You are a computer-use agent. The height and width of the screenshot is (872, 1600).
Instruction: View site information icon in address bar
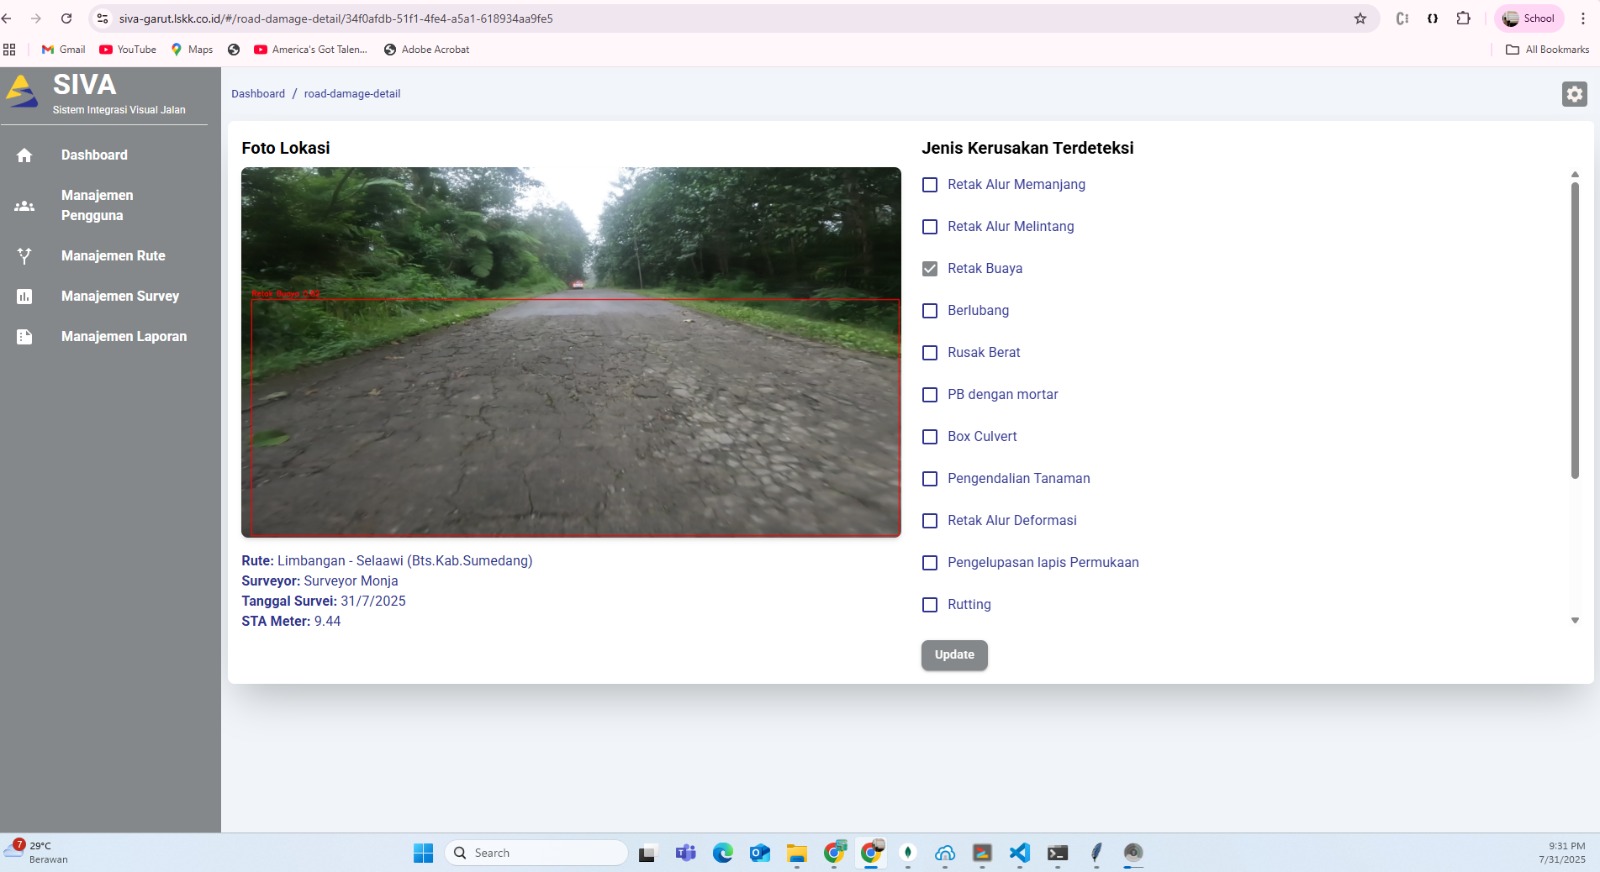[x=102, y=18]
